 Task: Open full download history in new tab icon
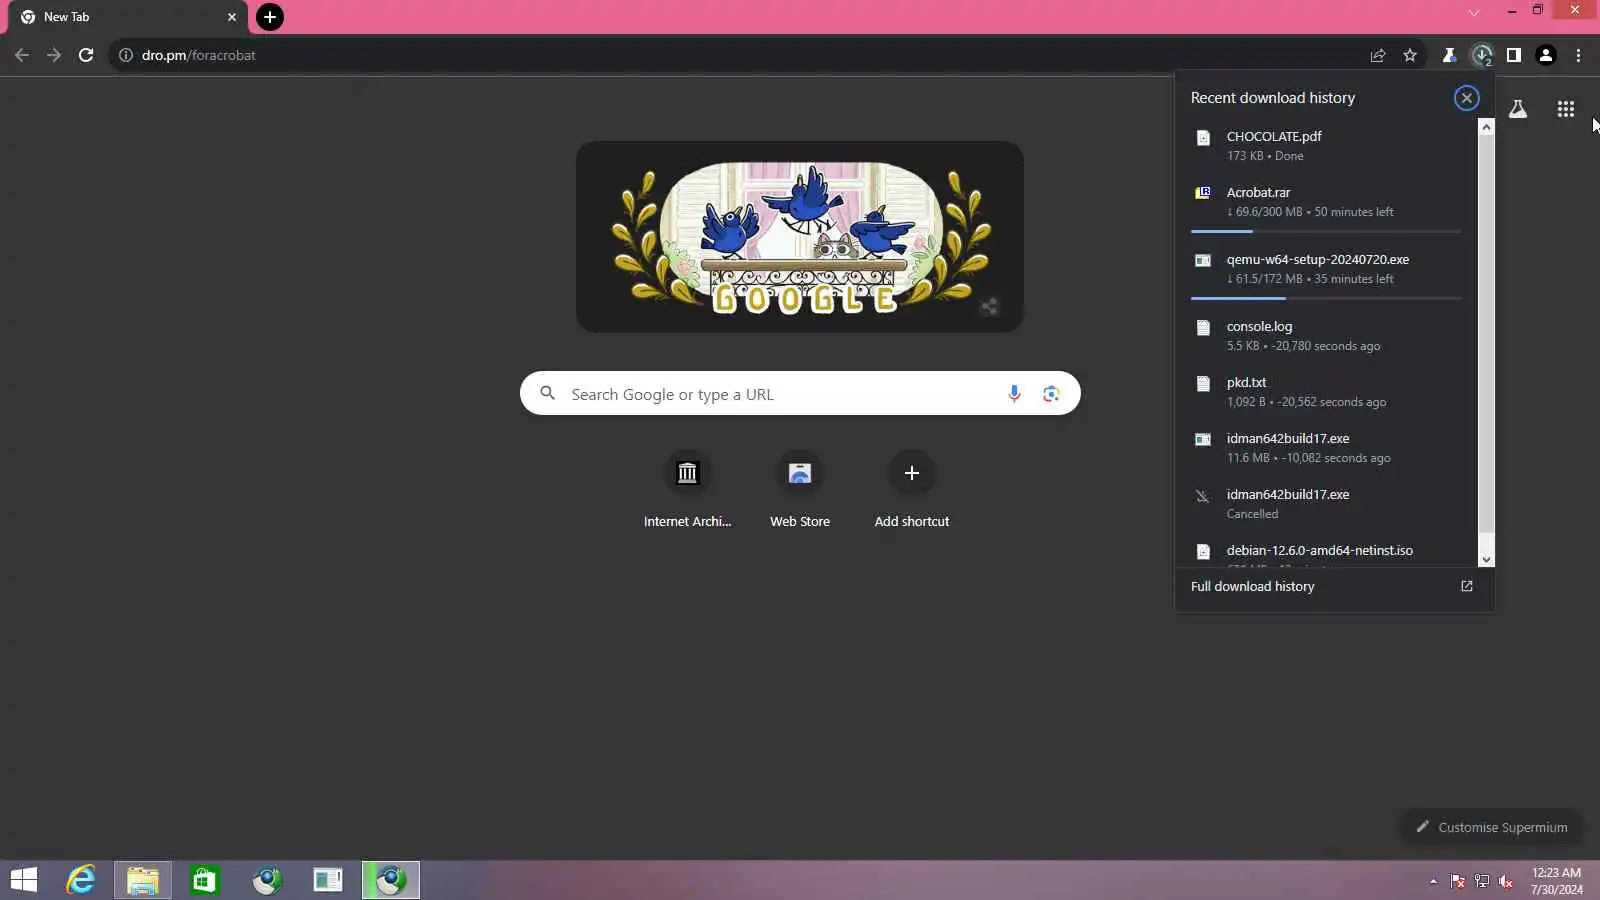[1467, 586]
